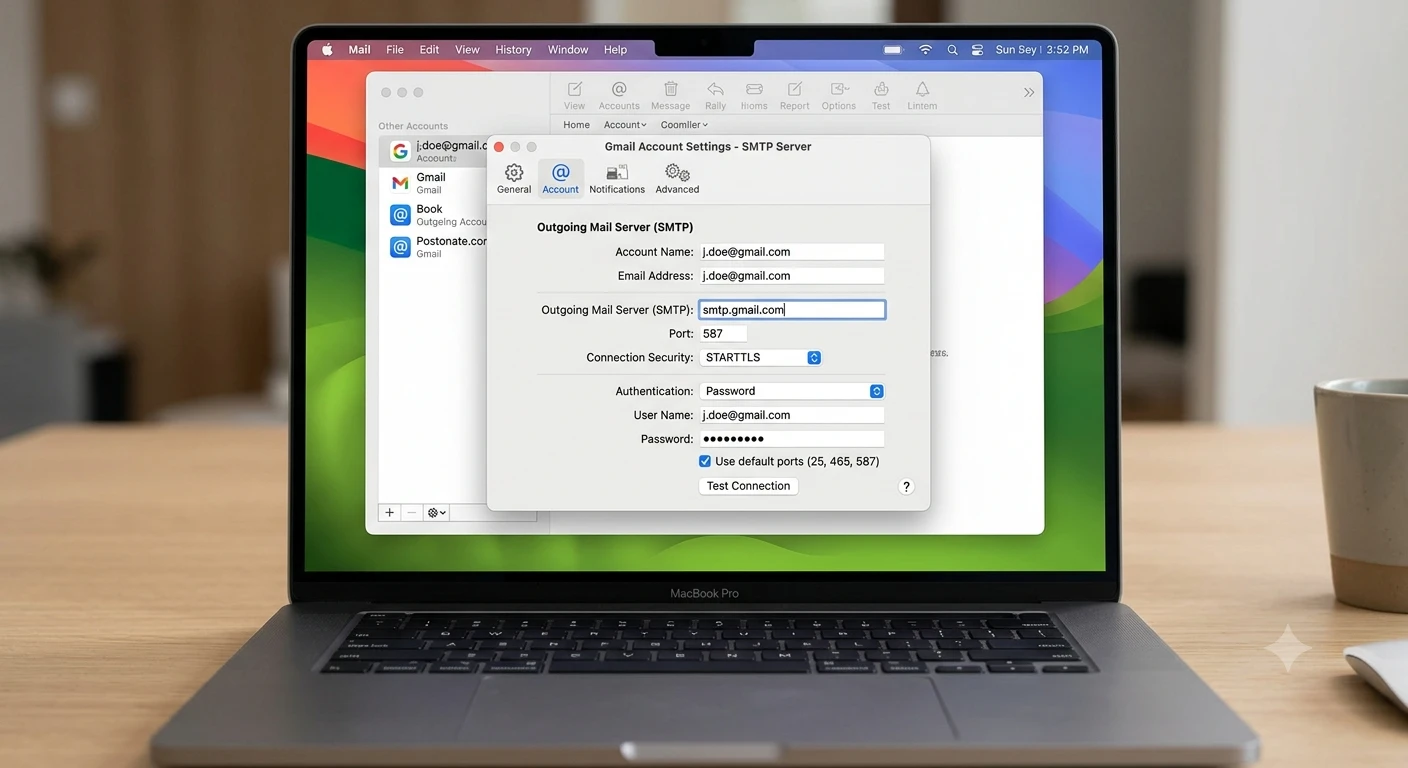The image size is (1408, 768).
Task: Click the Email Address field
Action: pos(791,276)
